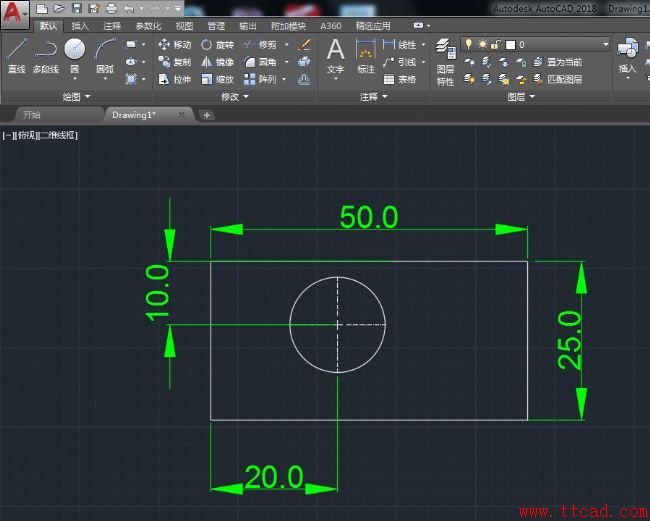Select the 圆 (Circle) tool
Screen dimensions: 650x521
75,55
